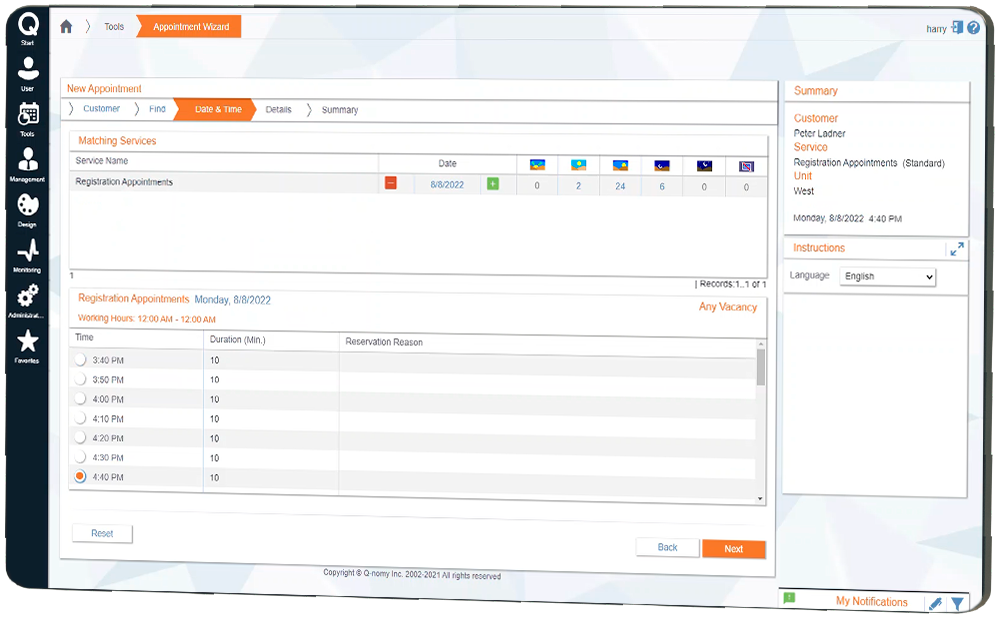The height and width of the screenshot is (622, 1001).
Task: Go to the Customer wizard step
Action: (102, 109)
